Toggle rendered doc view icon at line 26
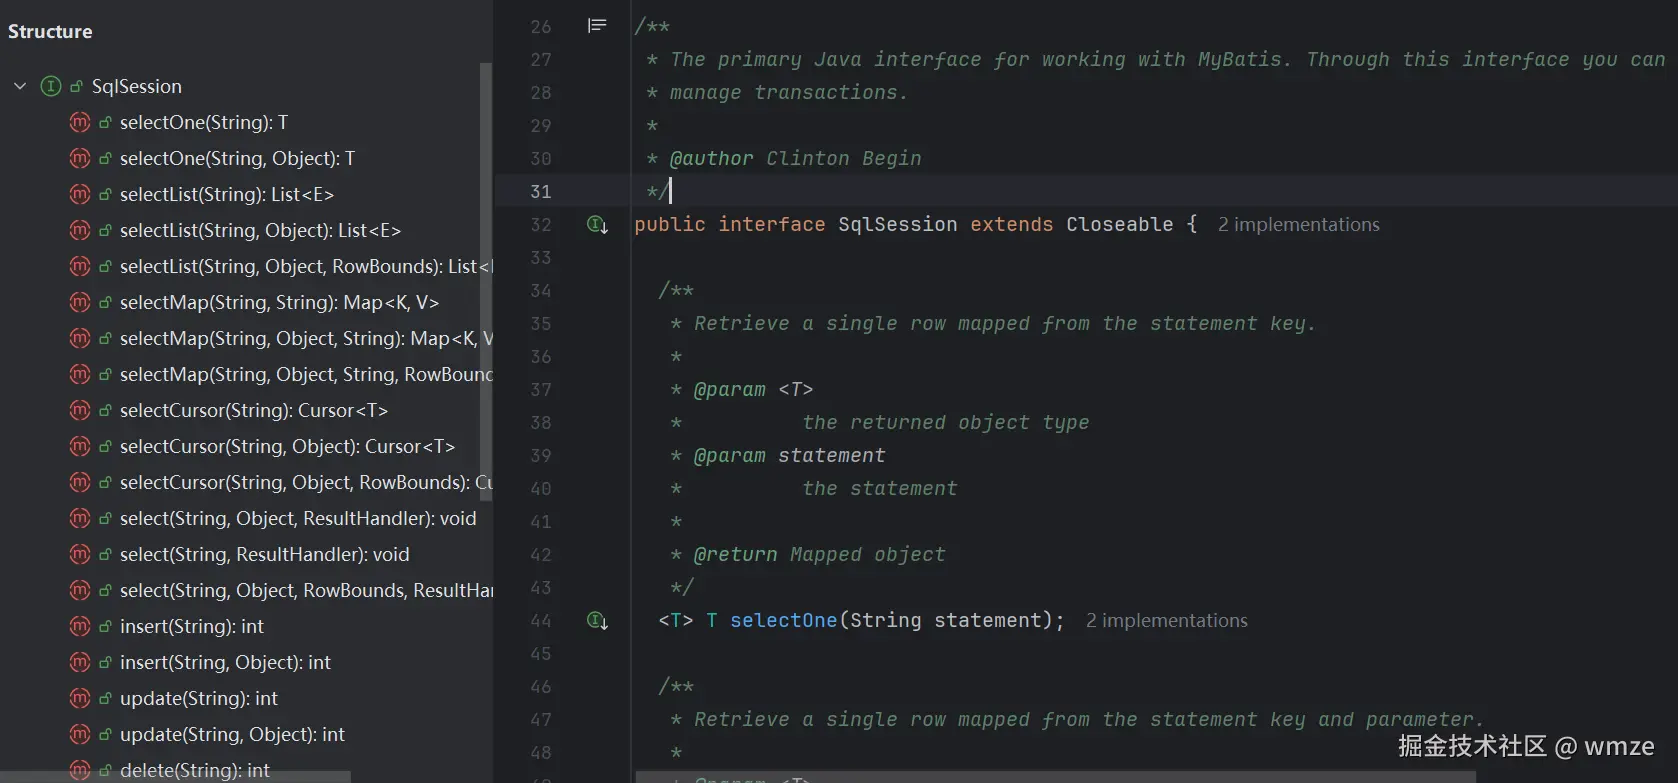The width and height of the screenshot is (1678, 783). pyautogui.click(x=597, y=25)
